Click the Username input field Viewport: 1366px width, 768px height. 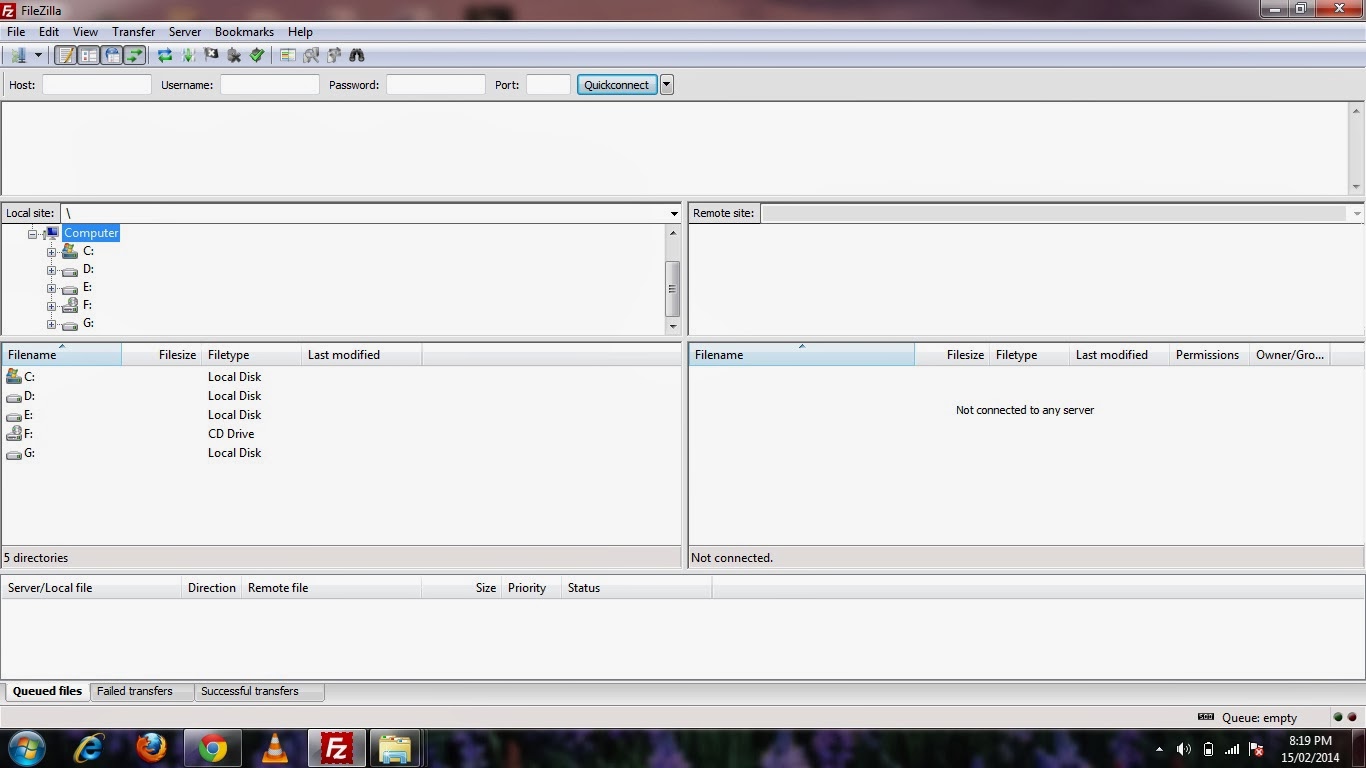(270, 85)
